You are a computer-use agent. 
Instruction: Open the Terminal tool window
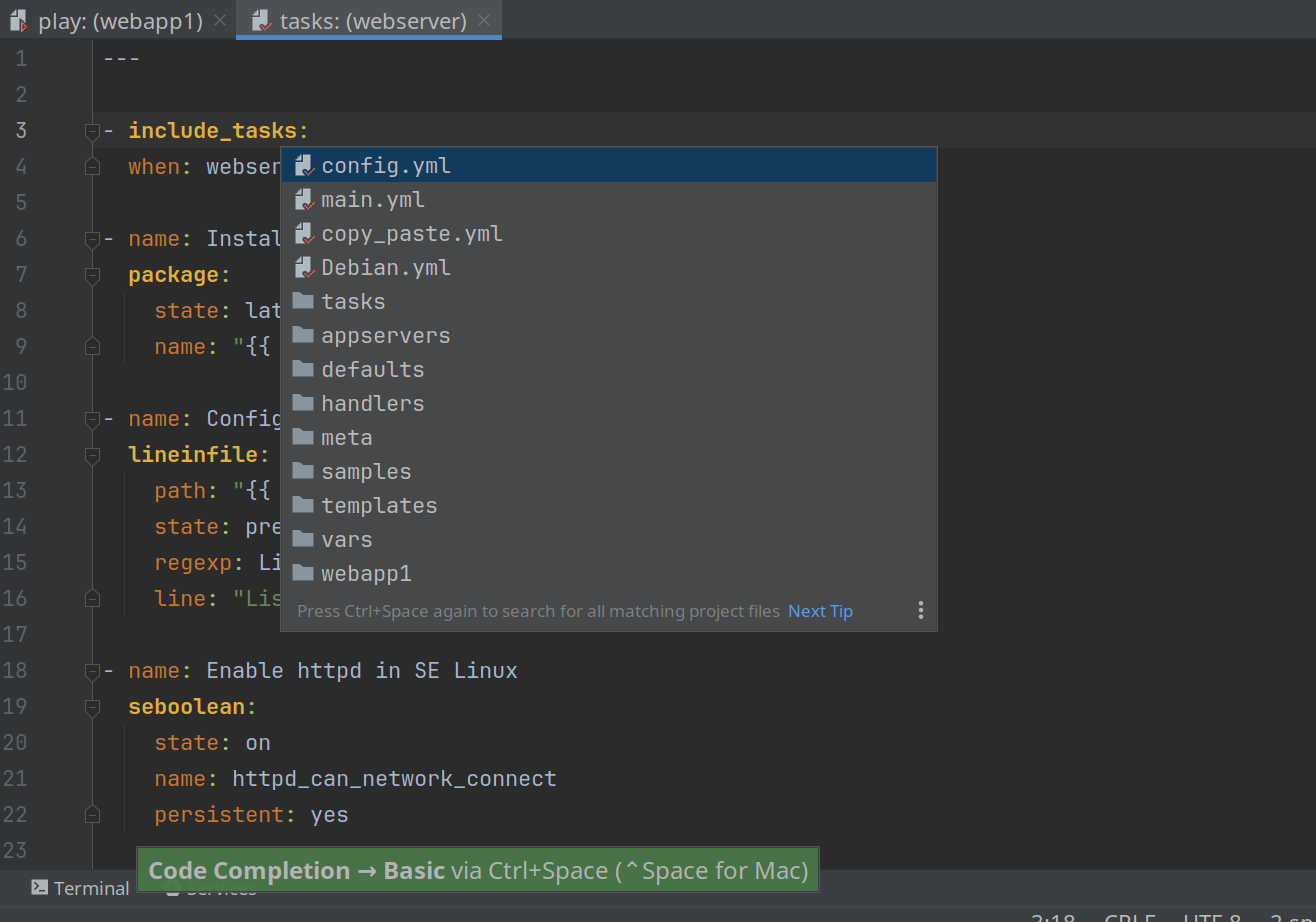(x=80, y=888)
